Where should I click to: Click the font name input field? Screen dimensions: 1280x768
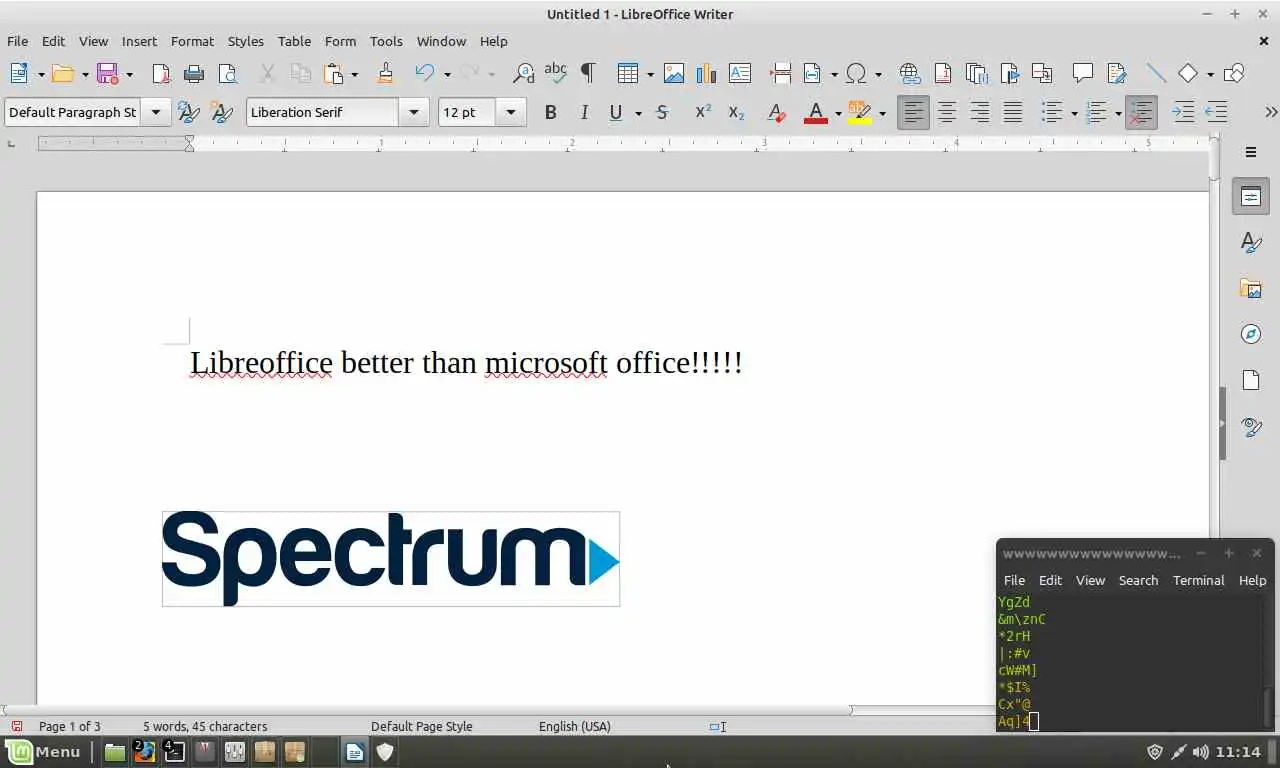(x=322, y=112)
